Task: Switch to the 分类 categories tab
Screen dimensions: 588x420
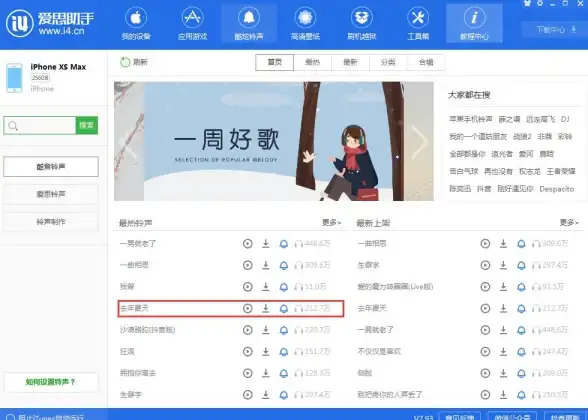Action: (x=388, y=62)
